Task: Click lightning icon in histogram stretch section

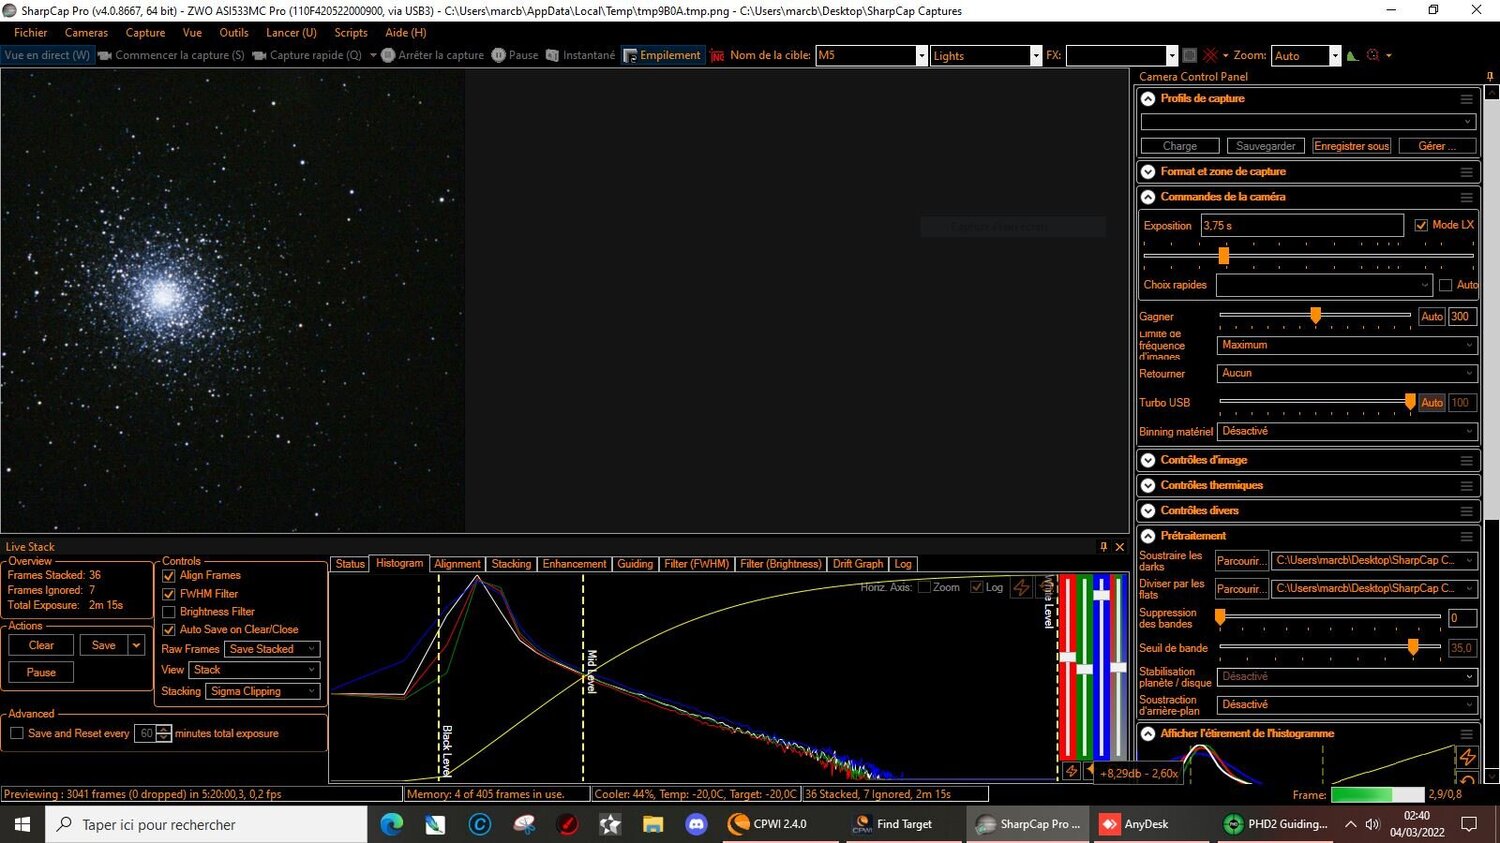Action: point(1467,757)
